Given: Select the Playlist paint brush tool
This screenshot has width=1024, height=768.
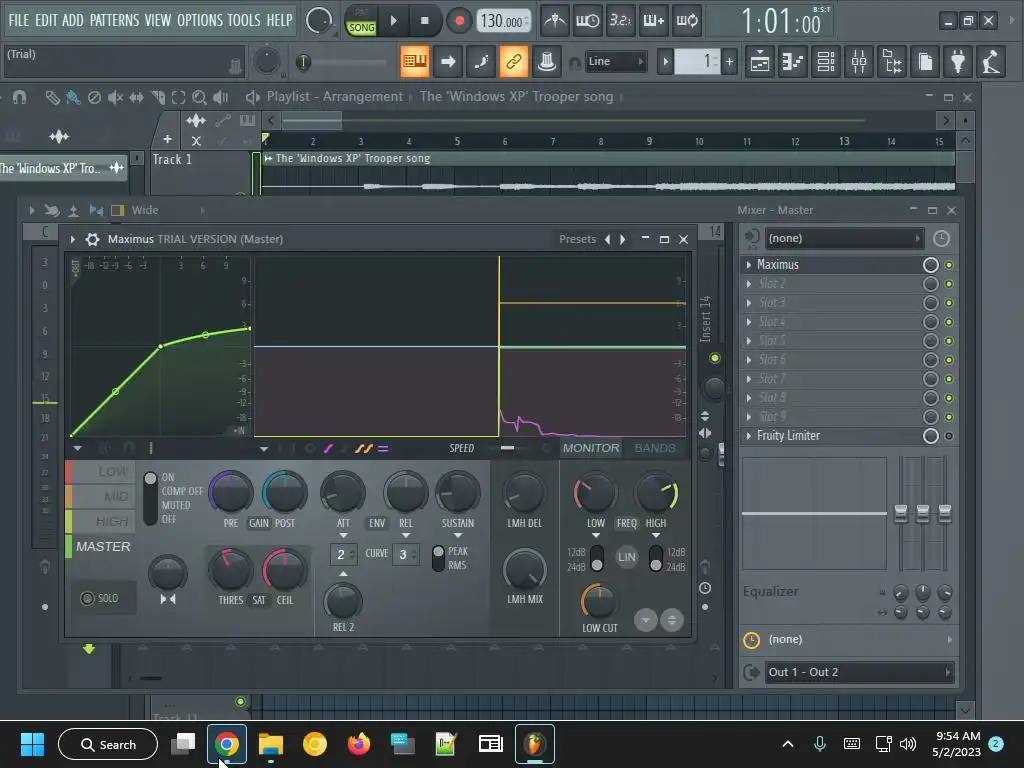Looking at the screenshot, I should [73, 98].
